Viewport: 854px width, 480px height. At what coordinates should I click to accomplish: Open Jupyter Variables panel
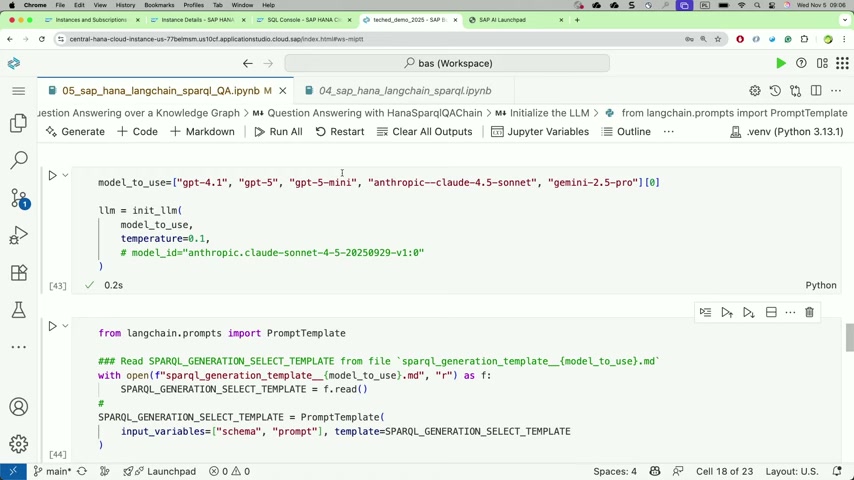pyautogui.click(x=540, y=131)
